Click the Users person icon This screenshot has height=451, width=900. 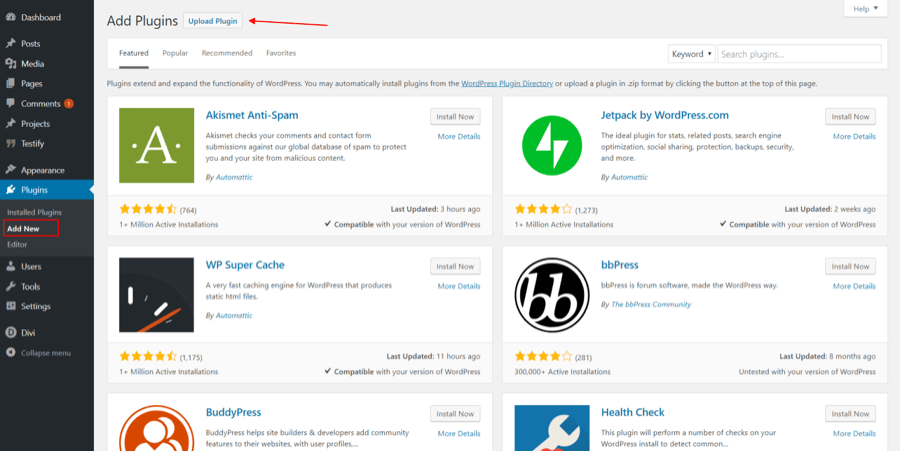pos(10,266)
